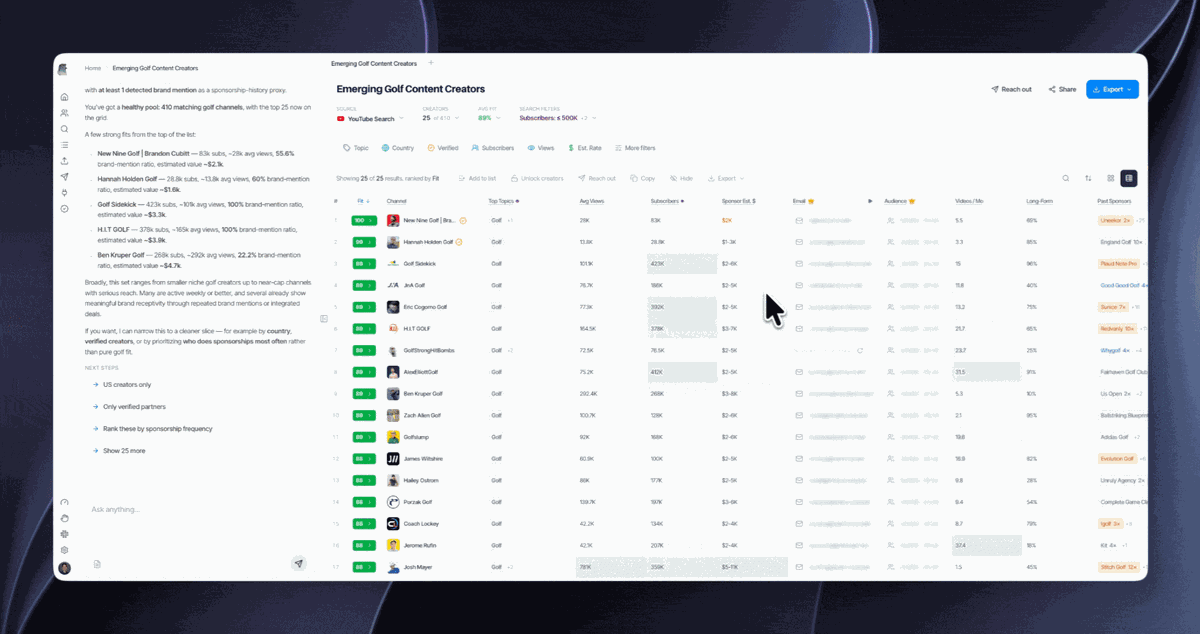Click the user avatar at the sidebar bottom
This screenshot has height=634, width=1200.
[64, 568]
